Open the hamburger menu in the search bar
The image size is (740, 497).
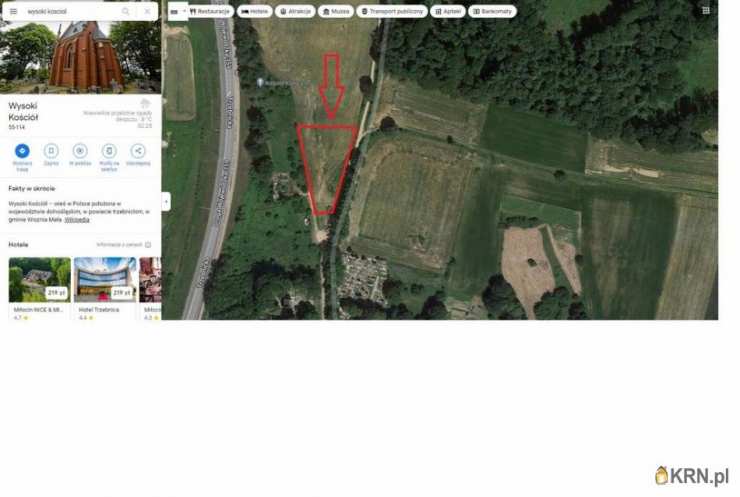(13, 11)
